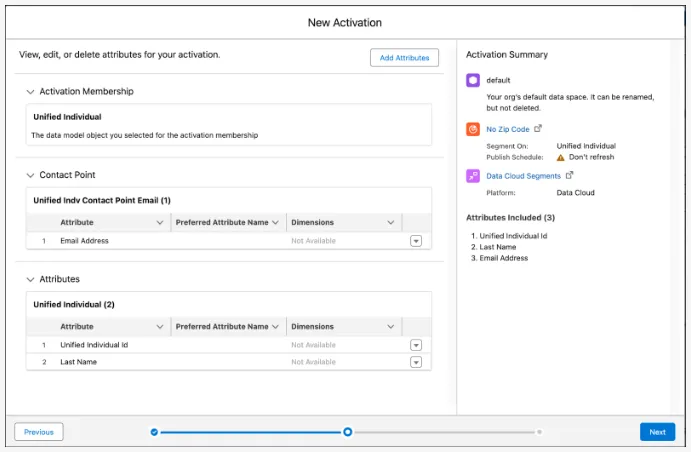Click the Add Attributes button

point(404,58)
